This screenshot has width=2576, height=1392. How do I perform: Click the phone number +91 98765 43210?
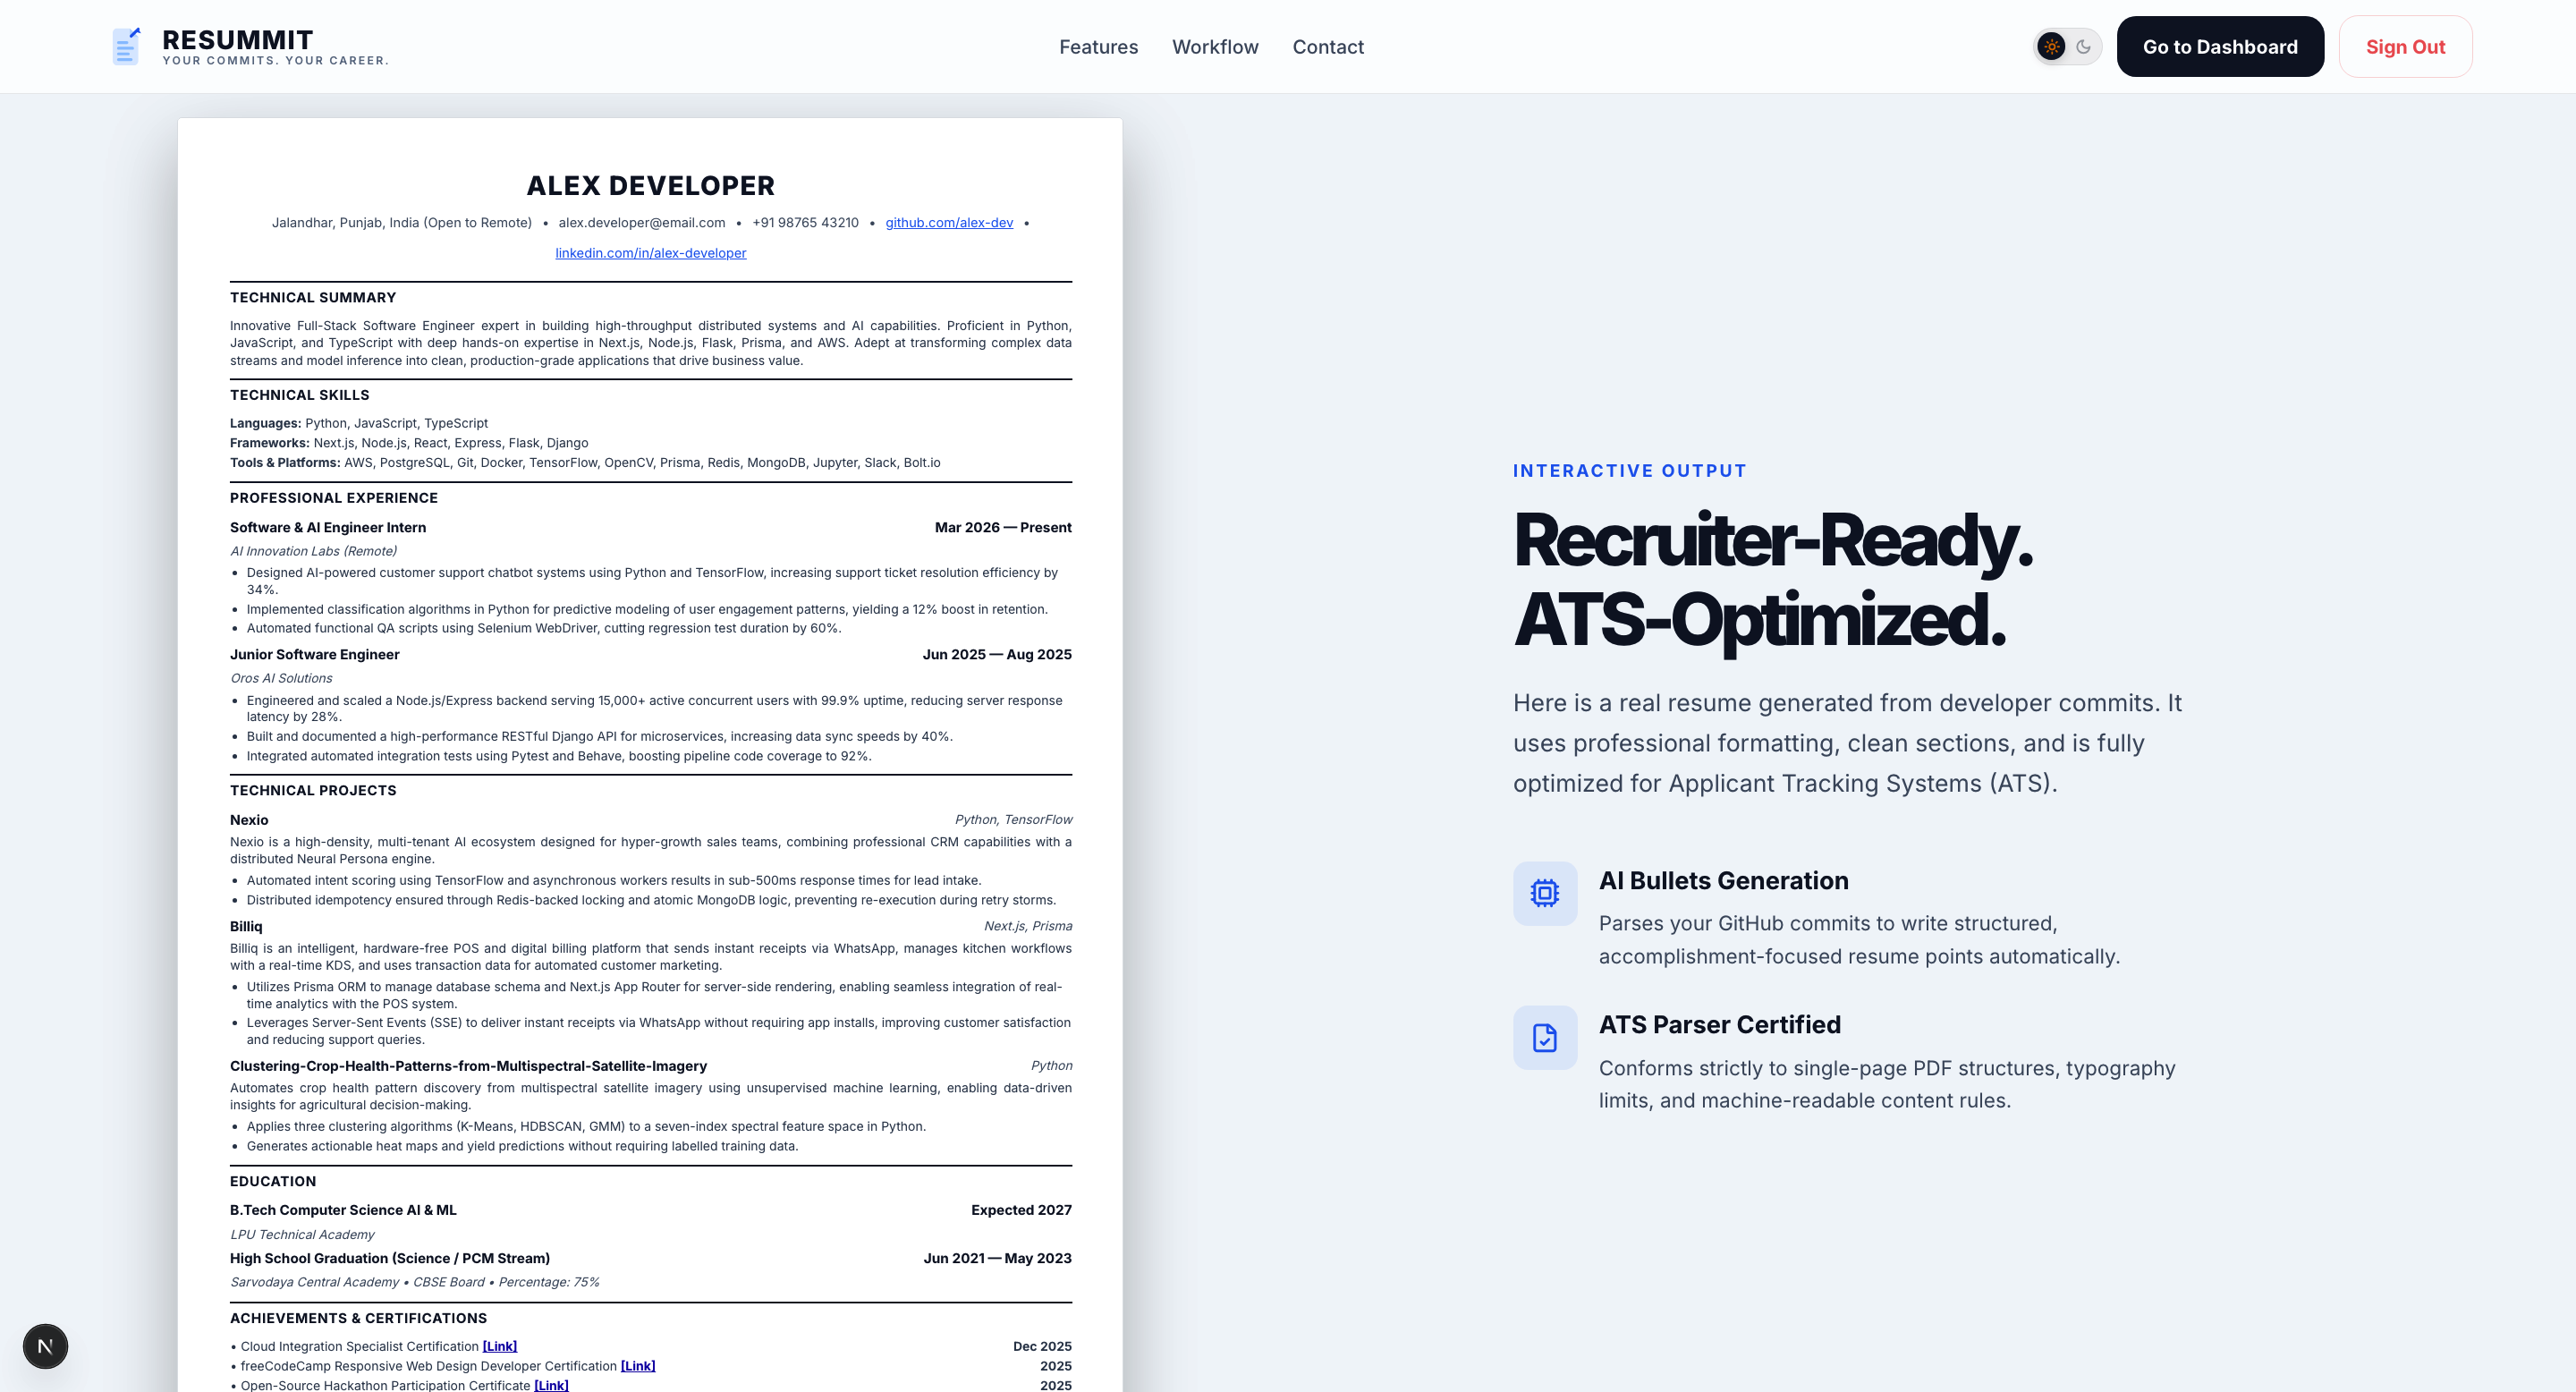pyautogui.click(x=805, y=222)
